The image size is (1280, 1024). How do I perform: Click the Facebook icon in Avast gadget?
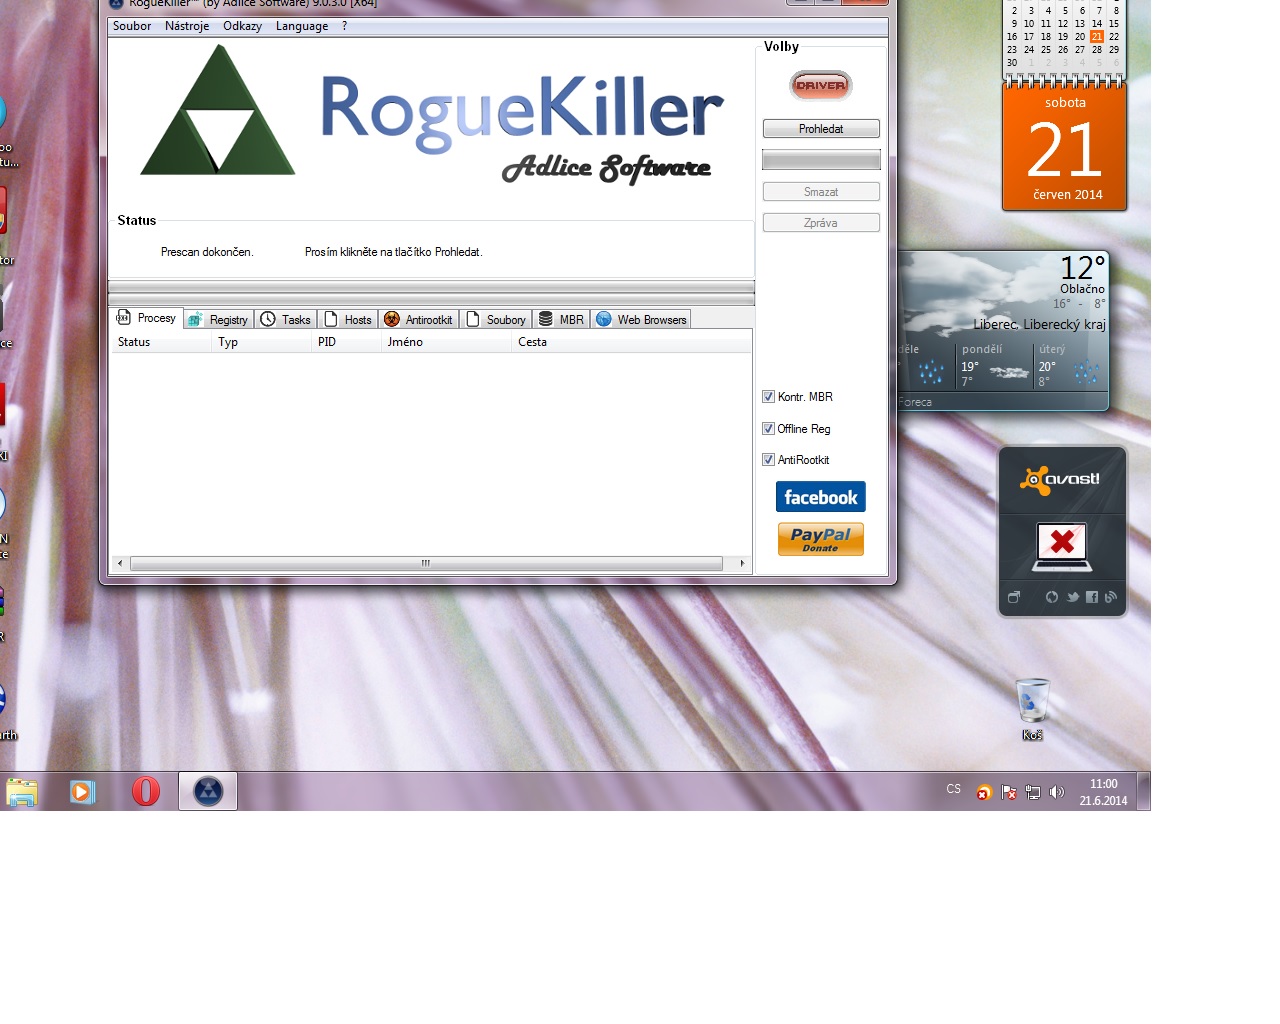(x=1092, y=597)
